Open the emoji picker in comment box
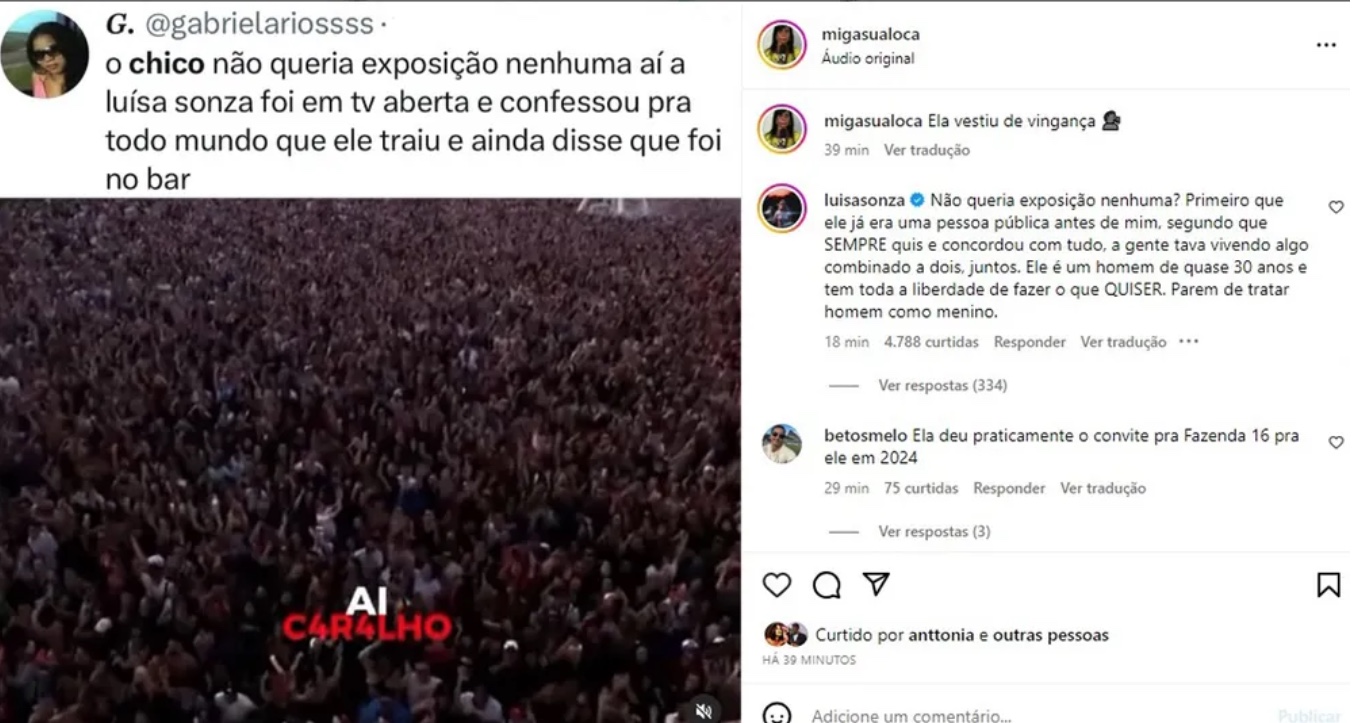The width and height of the screenshot is (1370, 723). pos(777,715)
